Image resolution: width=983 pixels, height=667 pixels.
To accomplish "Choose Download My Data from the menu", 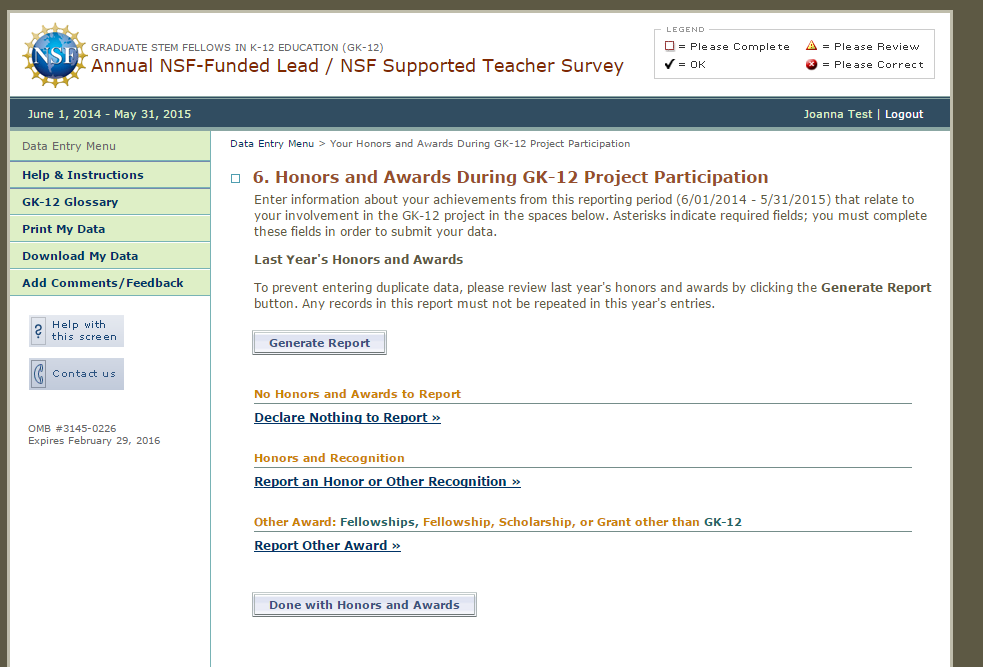I will 80,256.
